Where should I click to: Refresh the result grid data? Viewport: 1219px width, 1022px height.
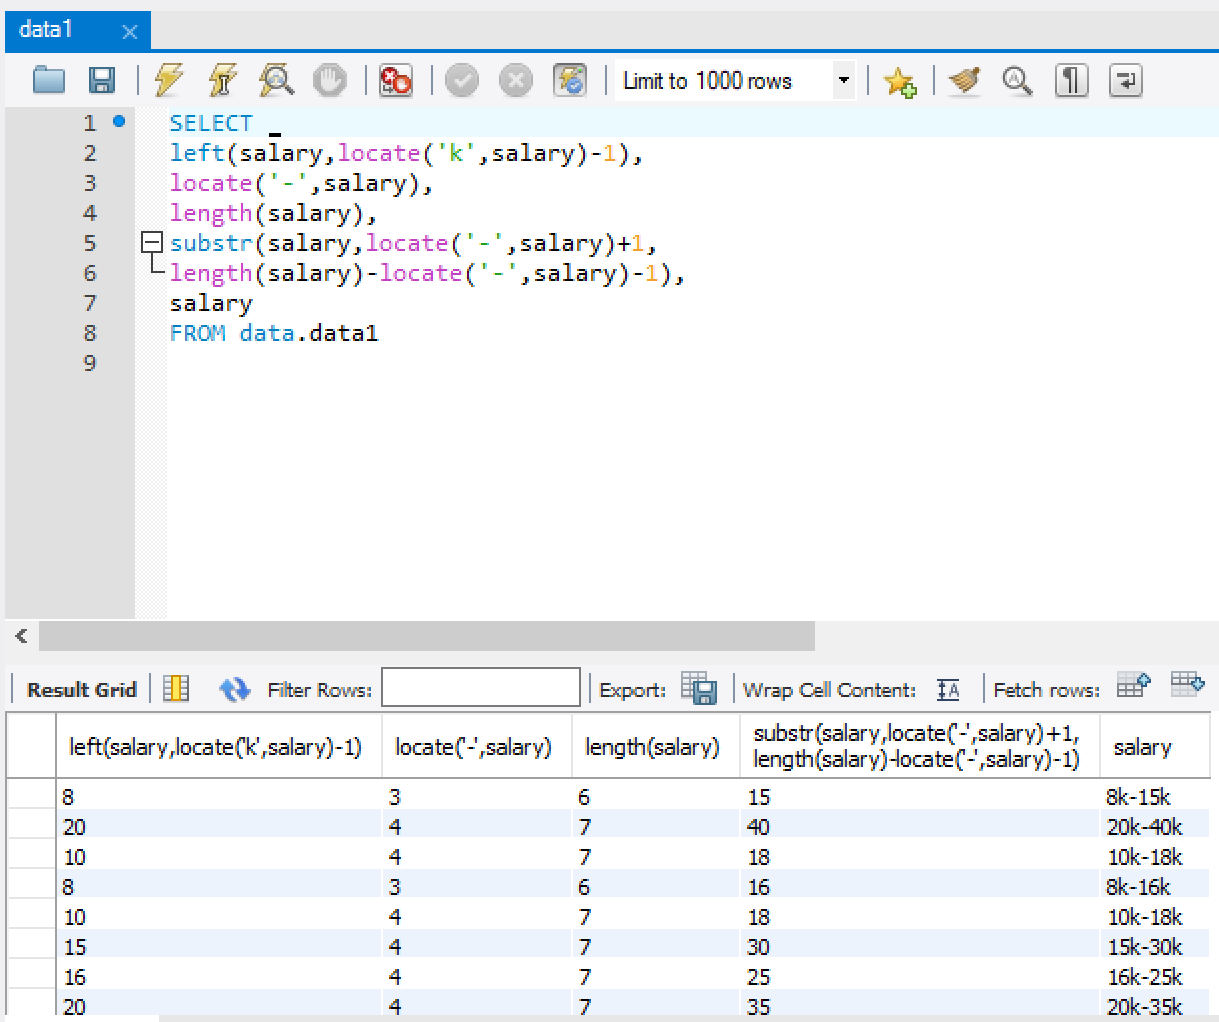[x=235, y=689]
